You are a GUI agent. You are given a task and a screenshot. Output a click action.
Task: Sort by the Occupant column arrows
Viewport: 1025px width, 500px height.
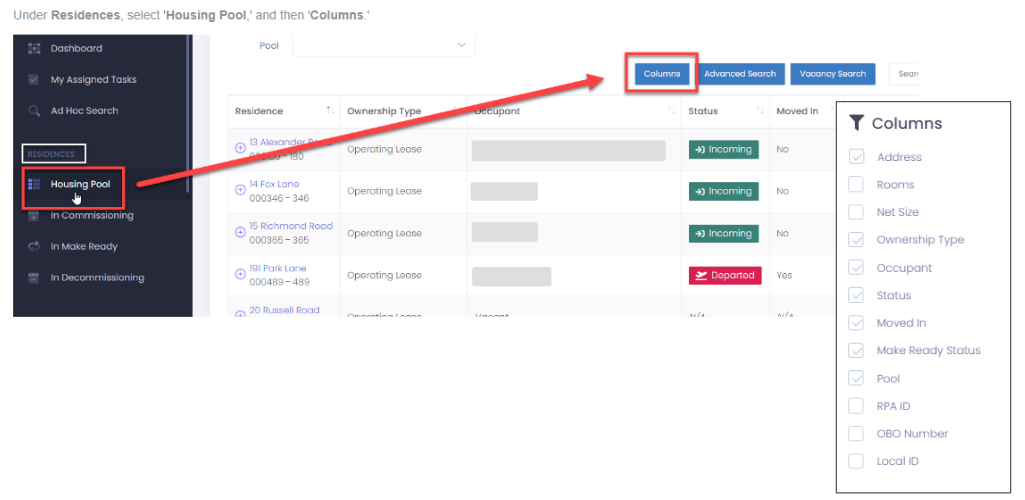click(671, 111)
